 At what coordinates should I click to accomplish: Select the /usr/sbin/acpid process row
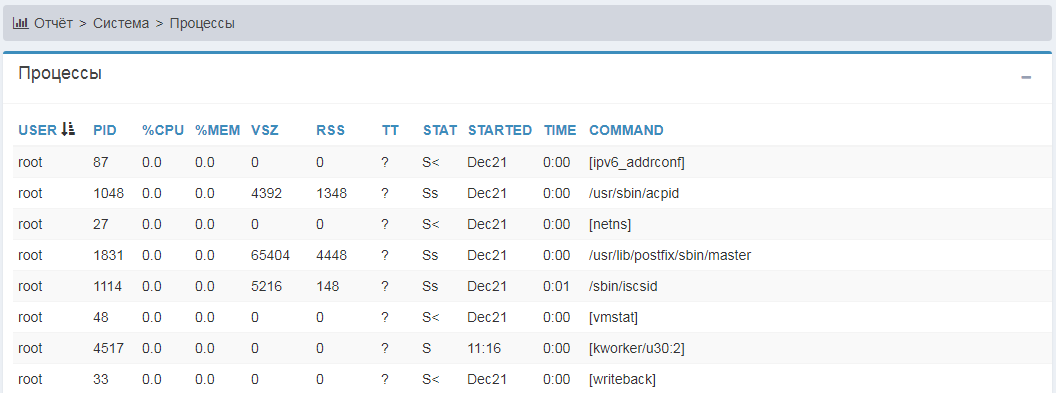point(528,193)
